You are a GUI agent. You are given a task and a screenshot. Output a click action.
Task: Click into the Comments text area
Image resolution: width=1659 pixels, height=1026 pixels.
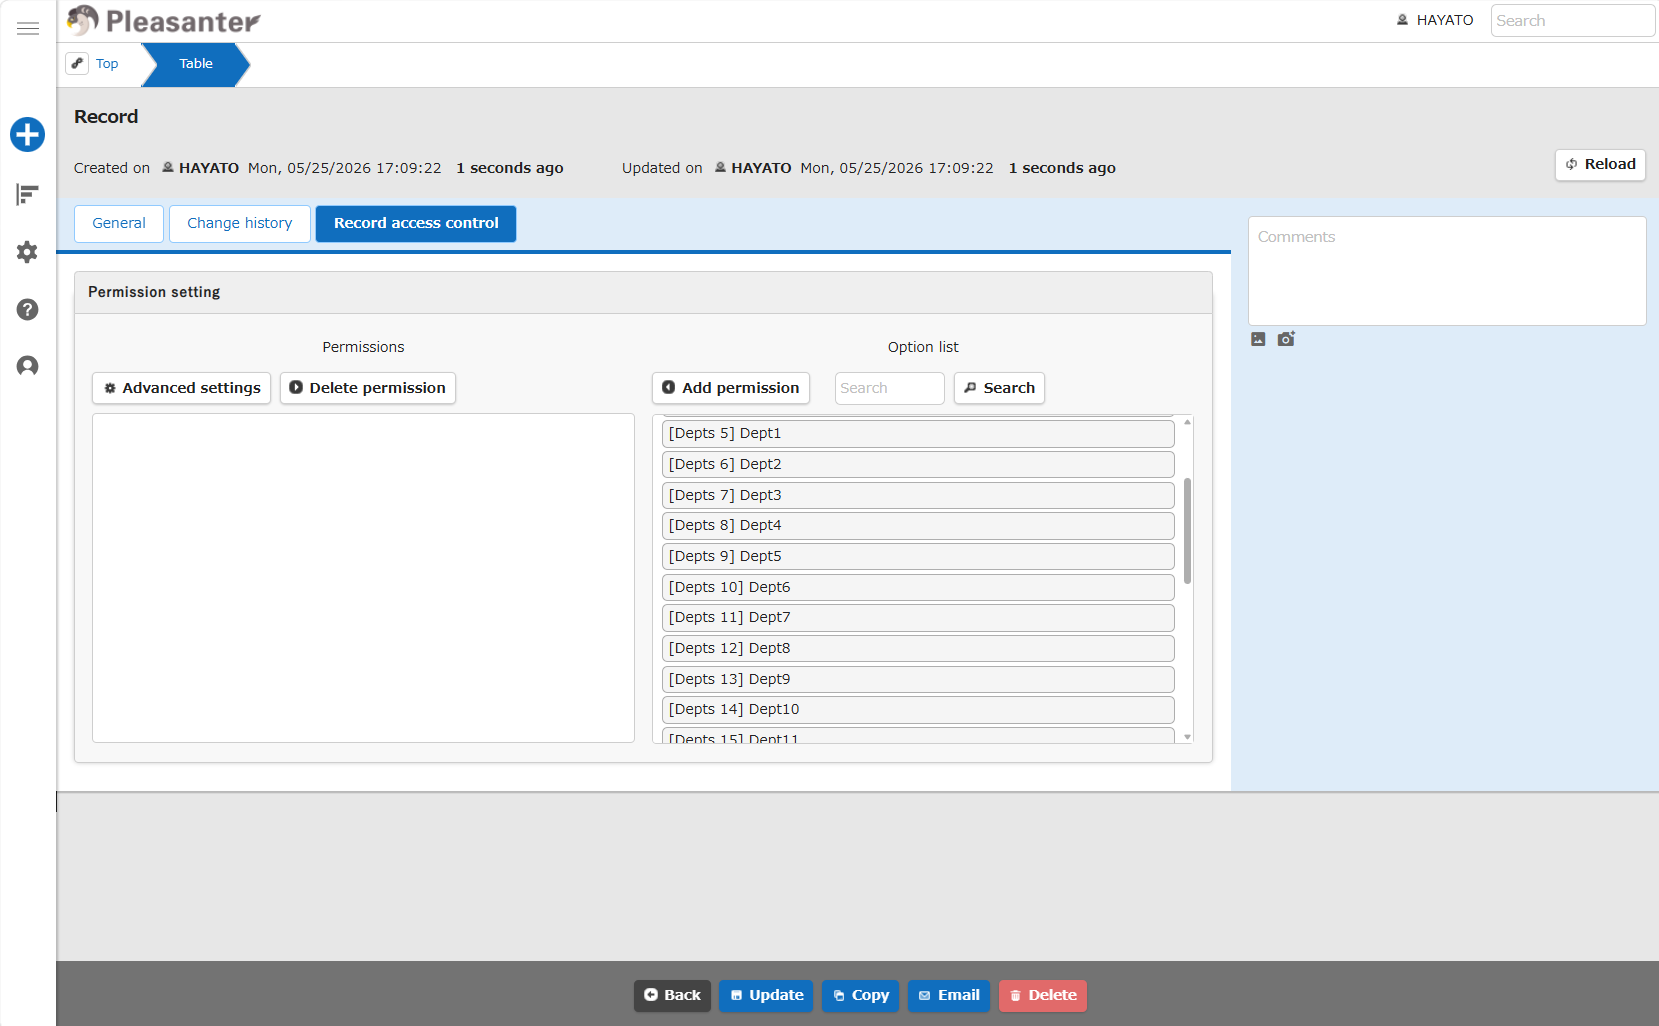click(1447, 271)
